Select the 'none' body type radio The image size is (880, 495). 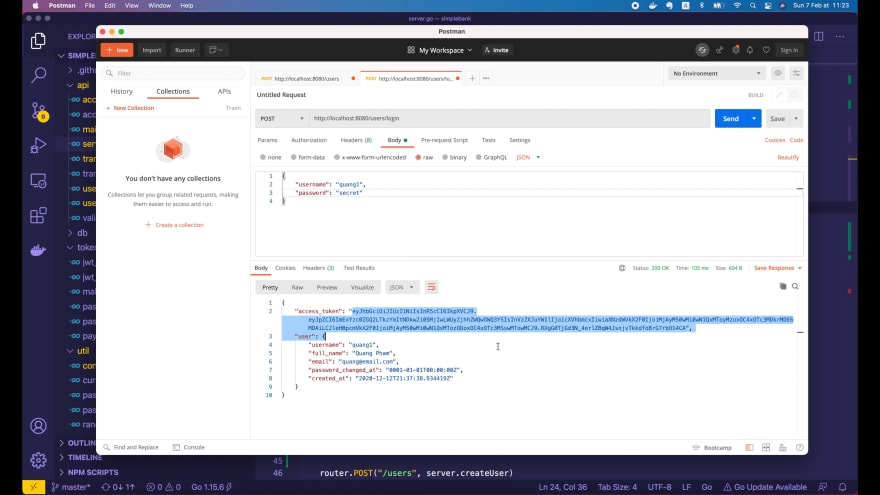point(263,158)
